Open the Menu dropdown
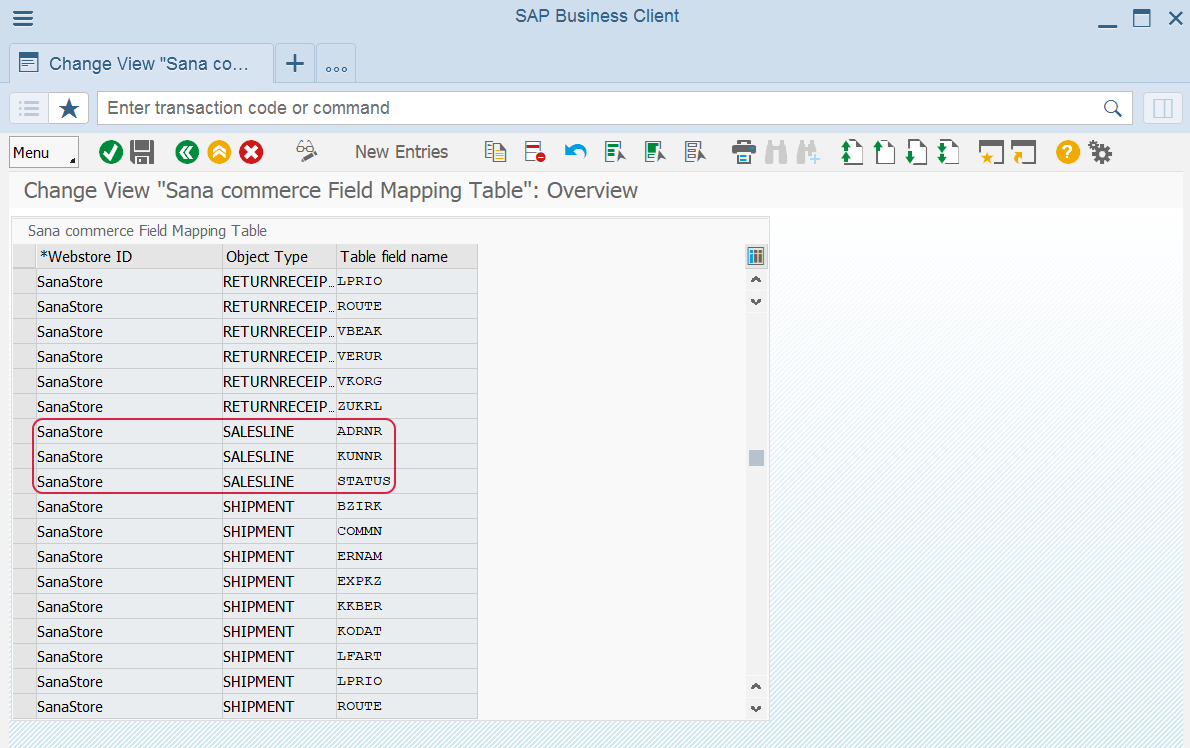This screenshot has width=1190, height=748. click(x=44, y=152)
